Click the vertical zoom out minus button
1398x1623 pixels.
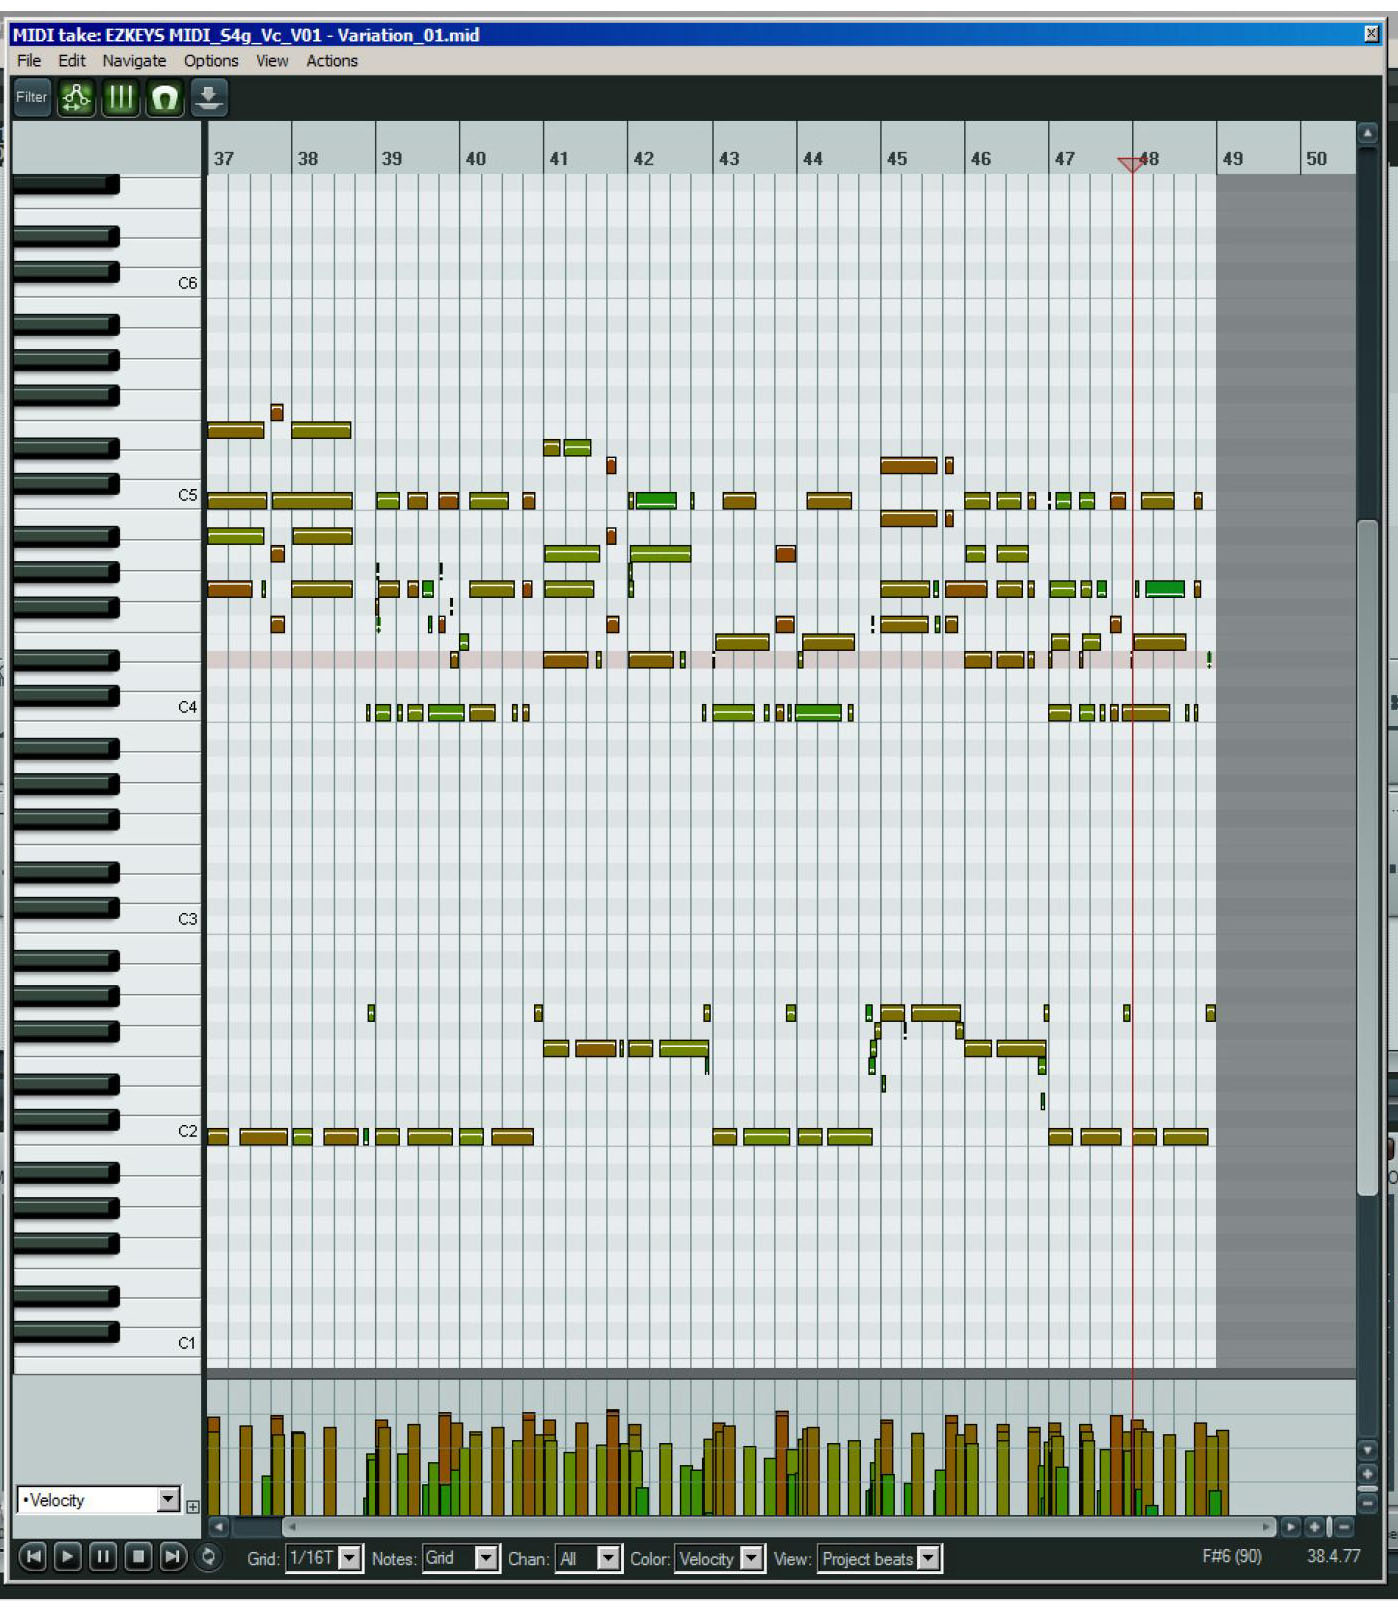pyautogui.click(x=1367, y=1502)
